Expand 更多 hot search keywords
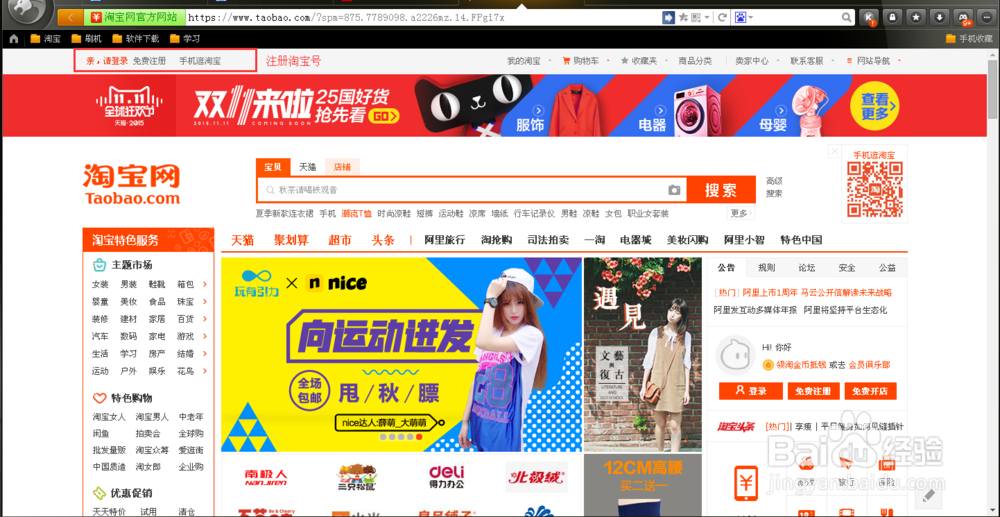 [x=741, y=214]
